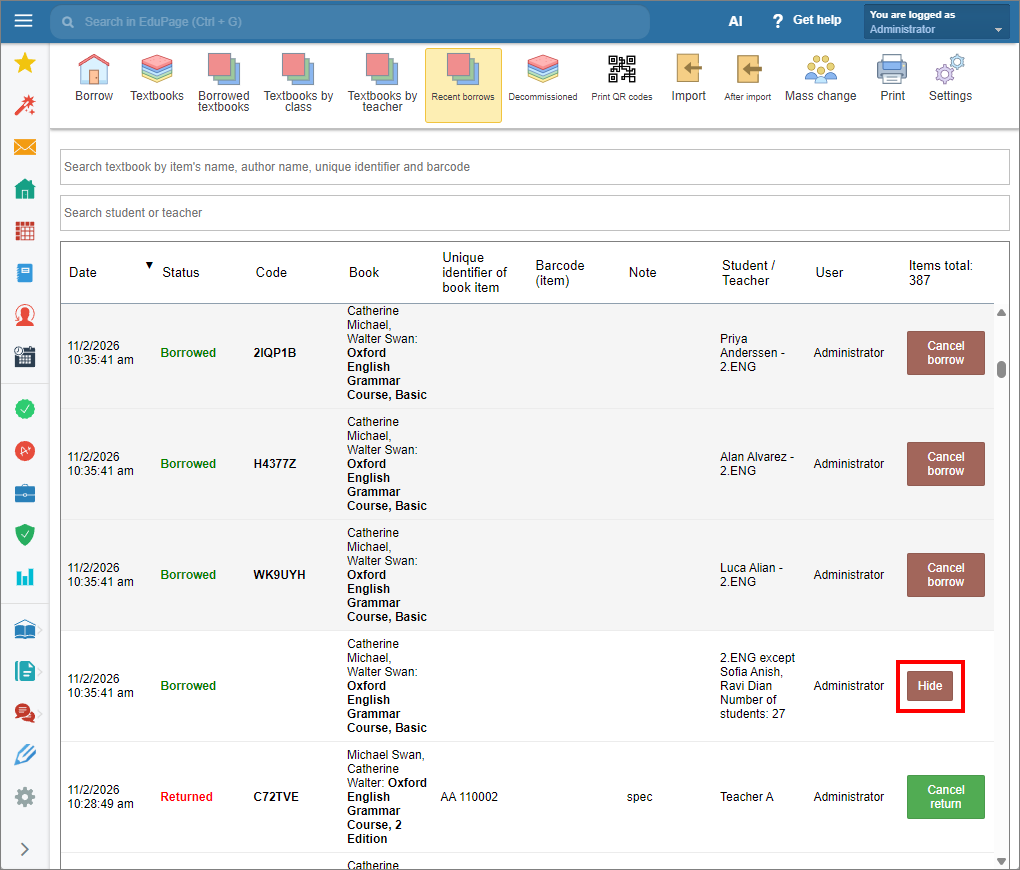This screenshot has height=870, width=1020.
Task: Click Cancel return for Teacher A
Action: [945, 796]
